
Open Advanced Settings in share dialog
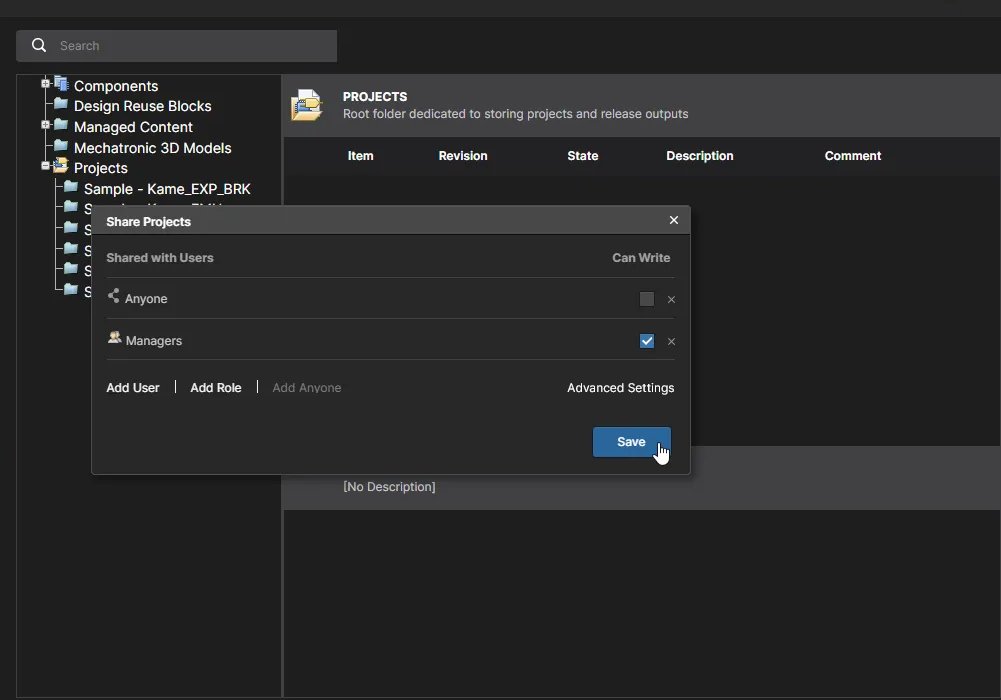click(620, 388)
